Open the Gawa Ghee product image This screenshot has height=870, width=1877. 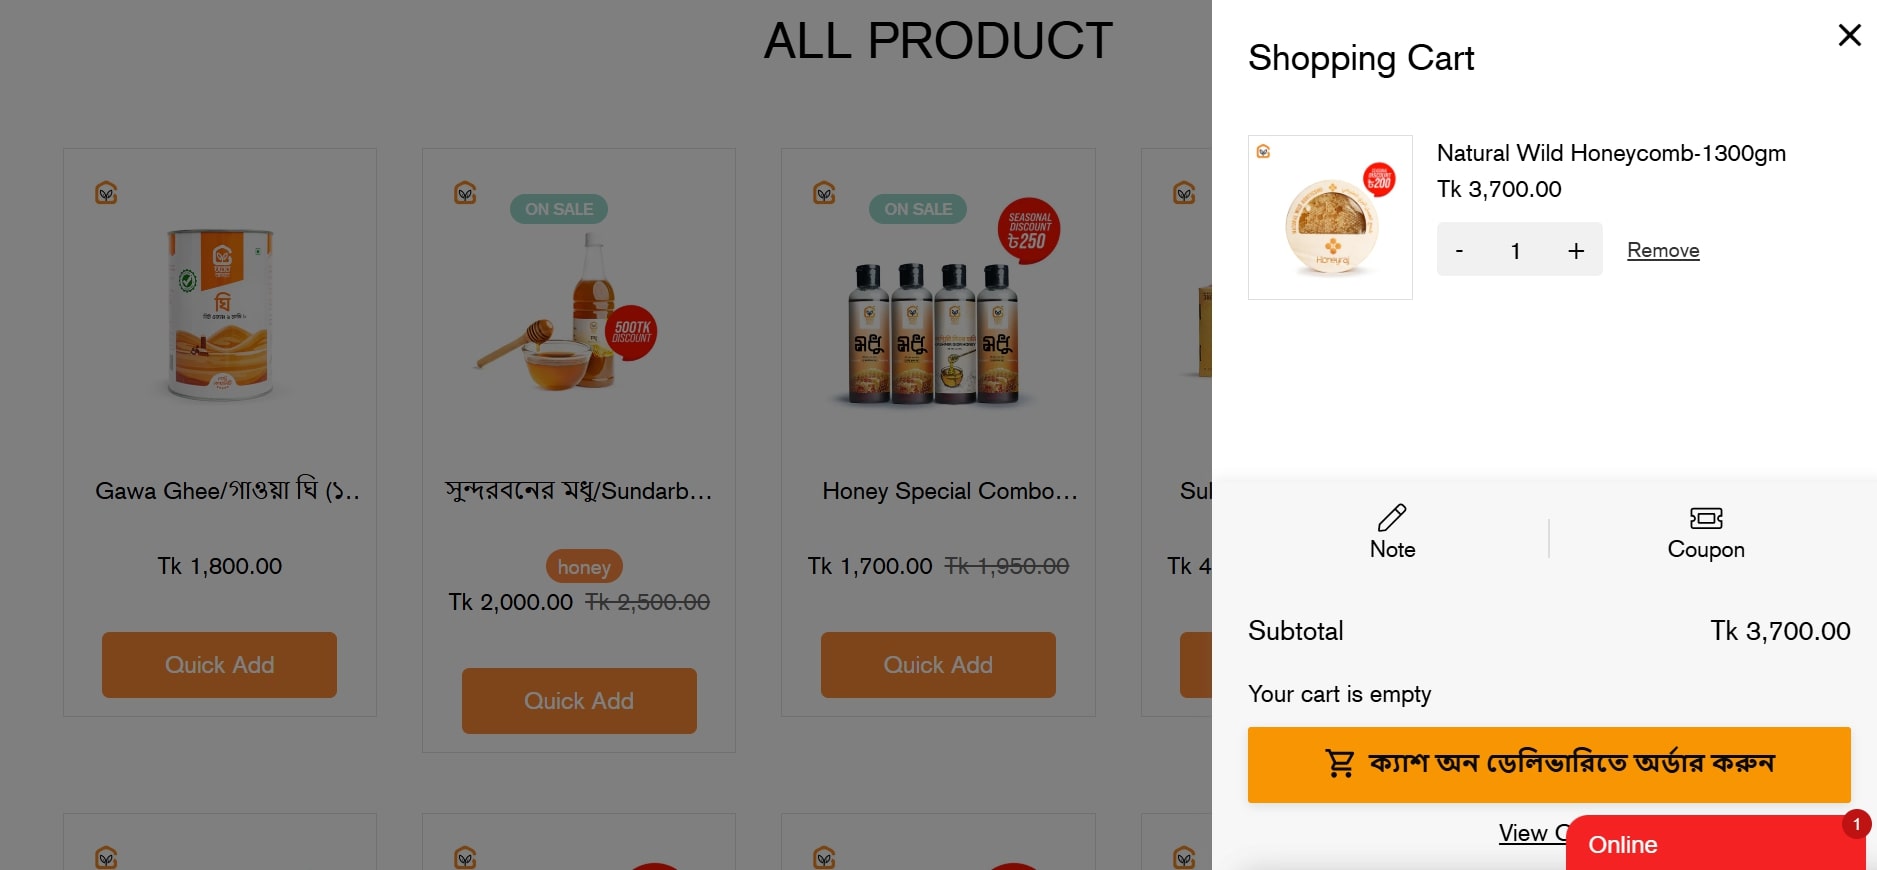[x=220, y=315]
